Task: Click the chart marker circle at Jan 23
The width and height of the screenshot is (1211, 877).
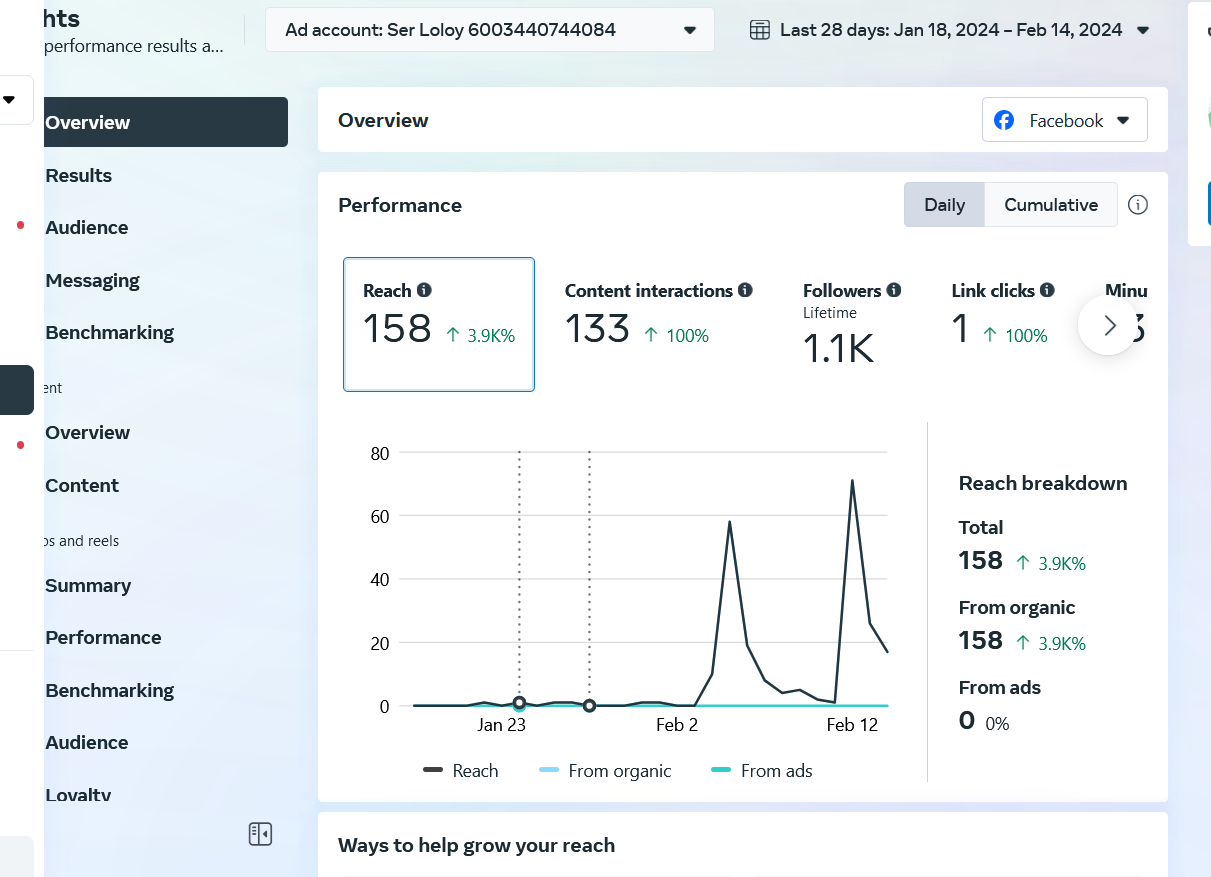Action: click(x=519, y=702)
